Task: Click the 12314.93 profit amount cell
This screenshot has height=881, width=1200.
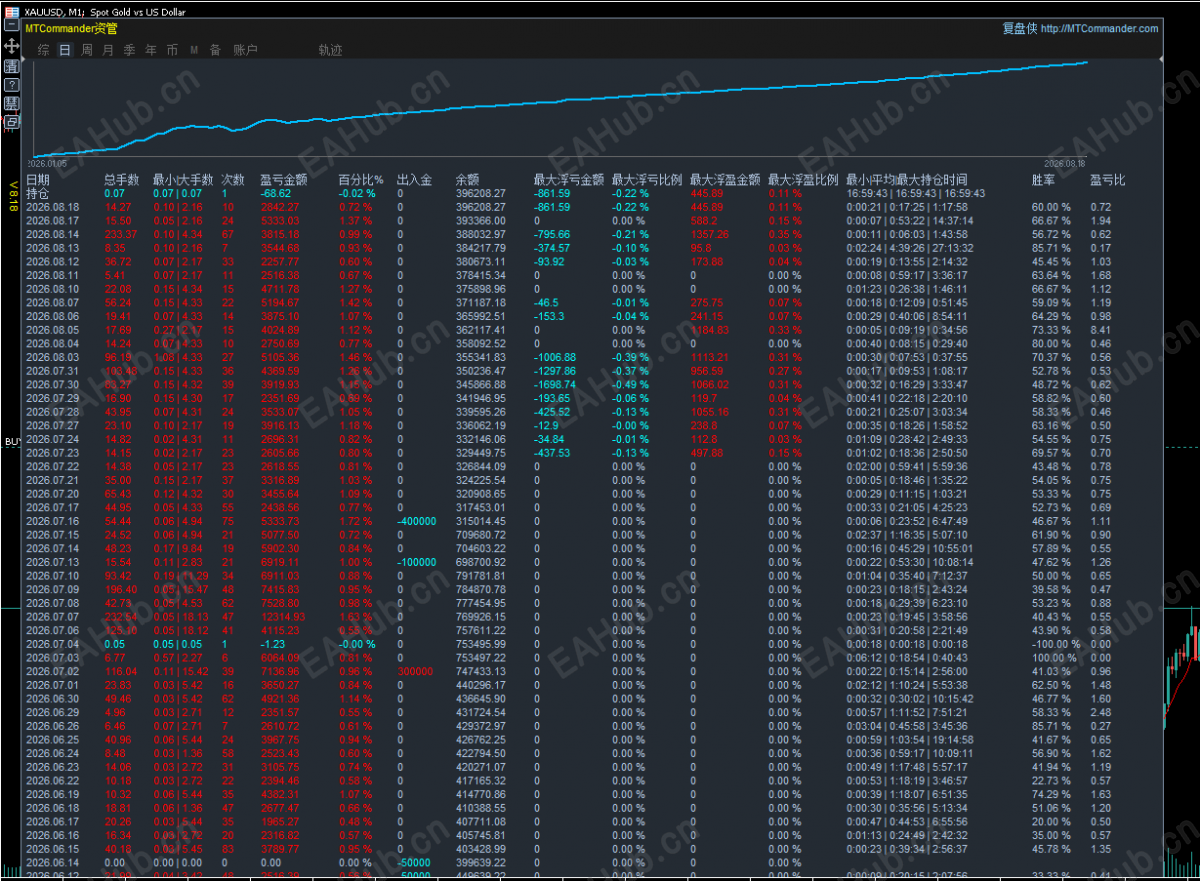Action: tap(285, 617)
